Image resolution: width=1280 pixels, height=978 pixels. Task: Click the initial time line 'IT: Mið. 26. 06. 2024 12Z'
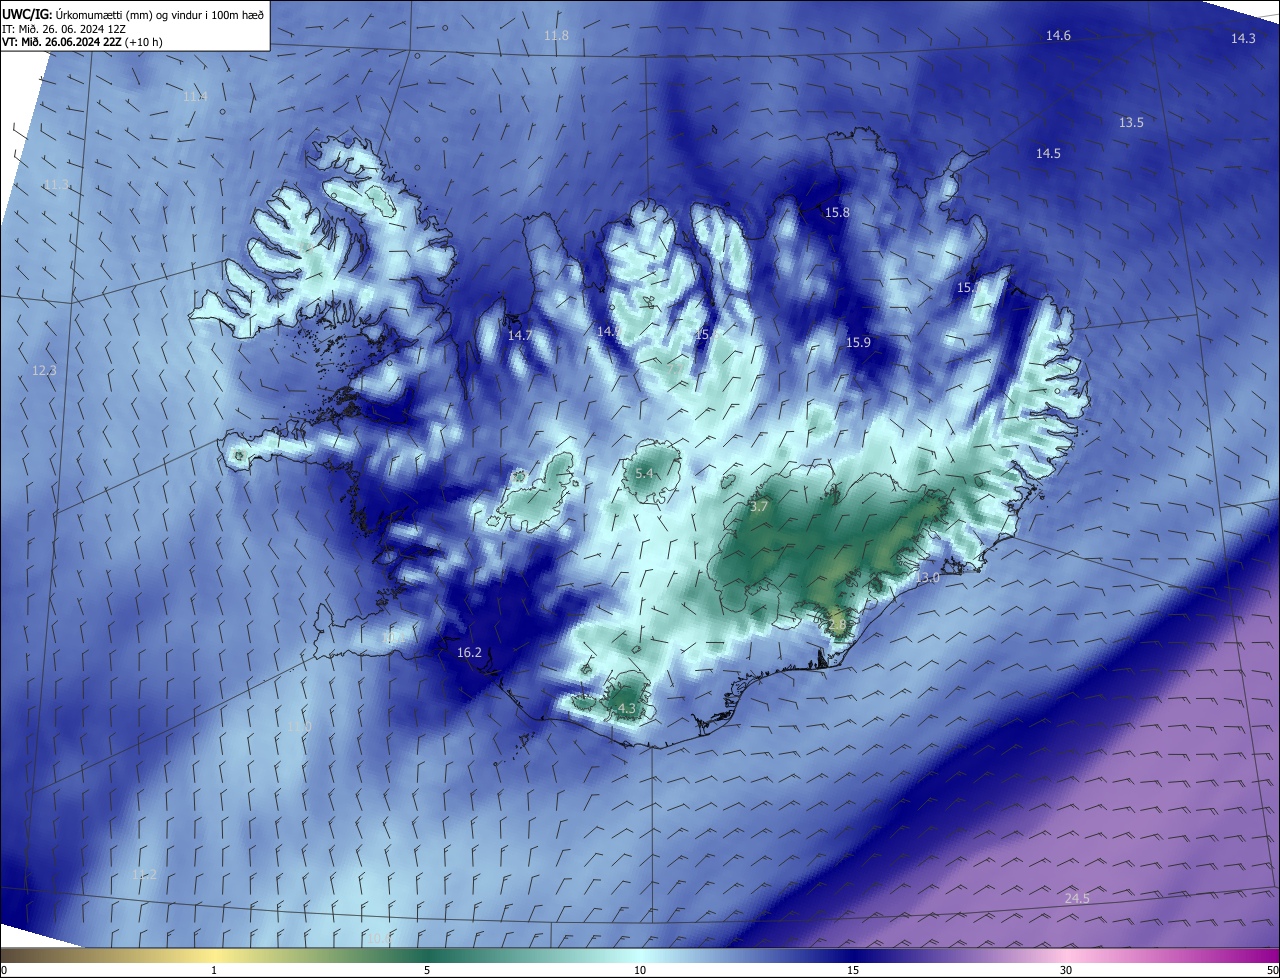(x=63, y=29)
